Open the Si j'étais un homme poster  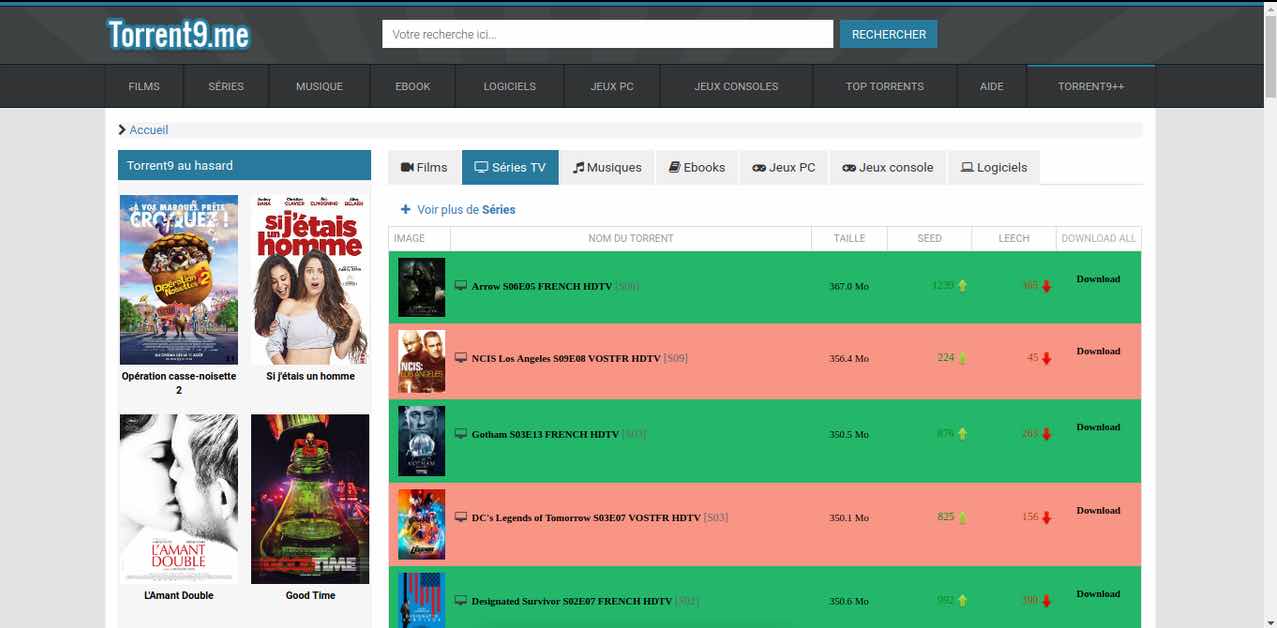310,280
